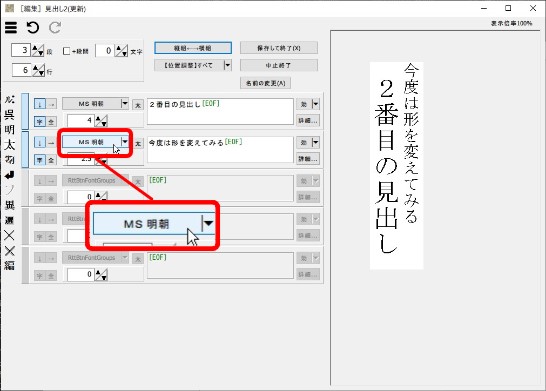The height and width of the screenshot is (391, 546).
Task: Click the 表示倍率100% zoom label
Action: pos(512,23)
